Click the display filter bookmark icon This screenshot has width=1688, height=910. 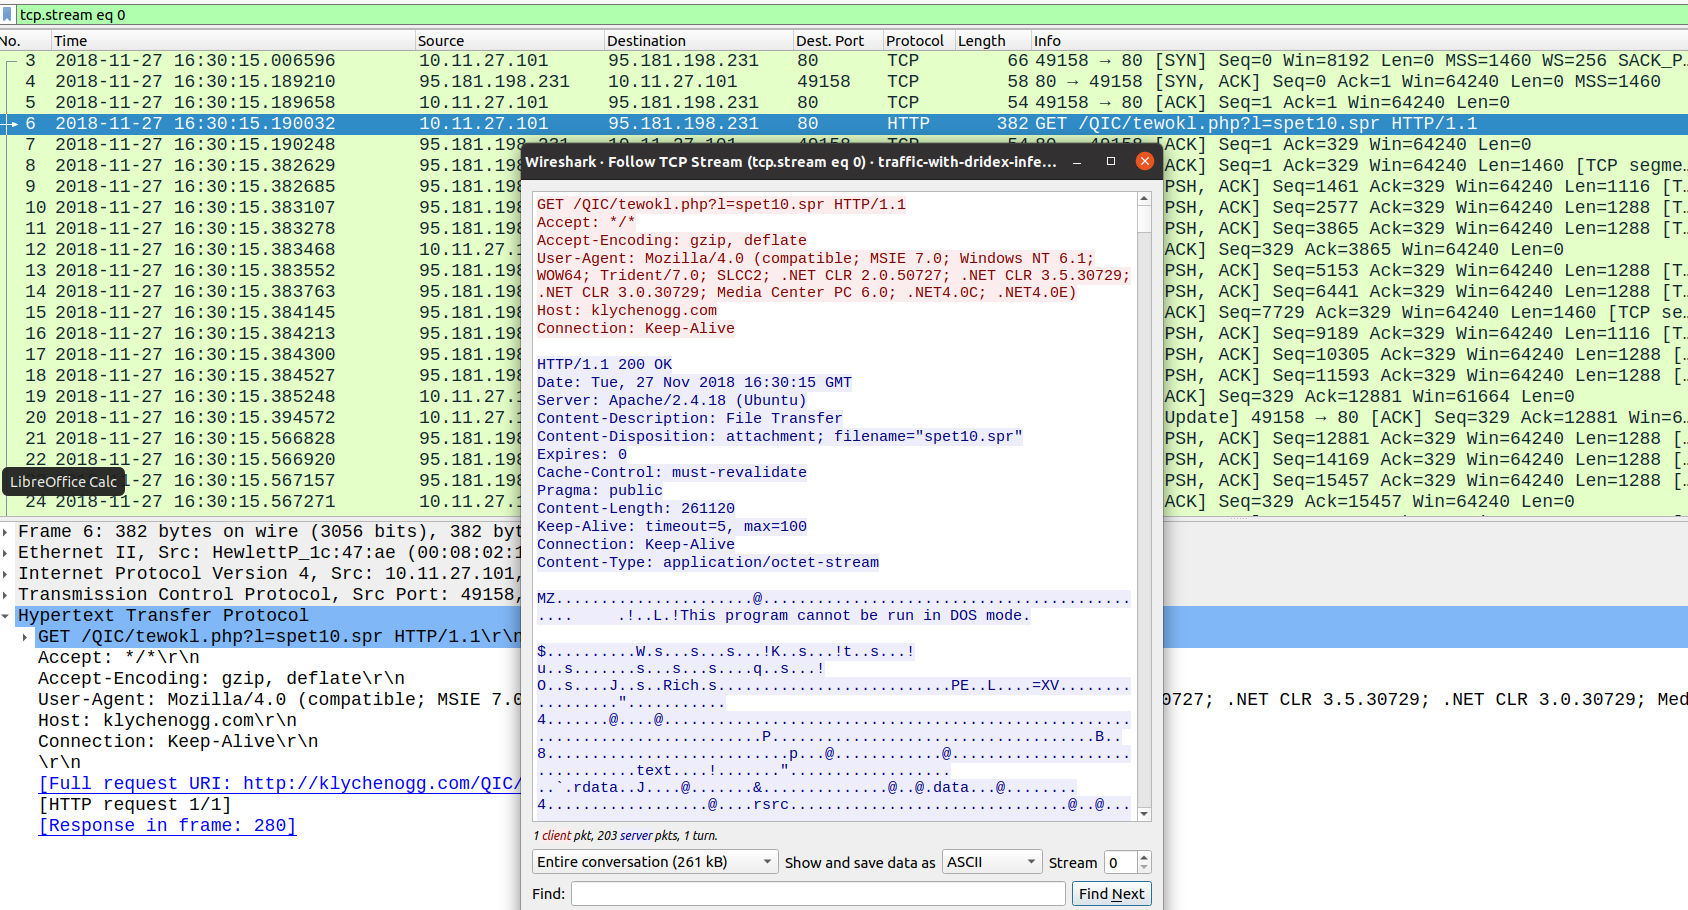click(8, 15)
